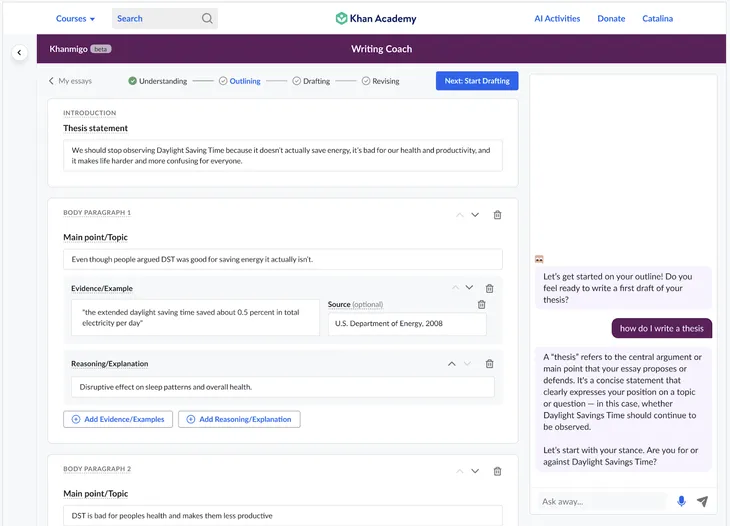Screen dimensions: 730x526
Task: Go to the Outlining step
Action: [x=240, y=81]
